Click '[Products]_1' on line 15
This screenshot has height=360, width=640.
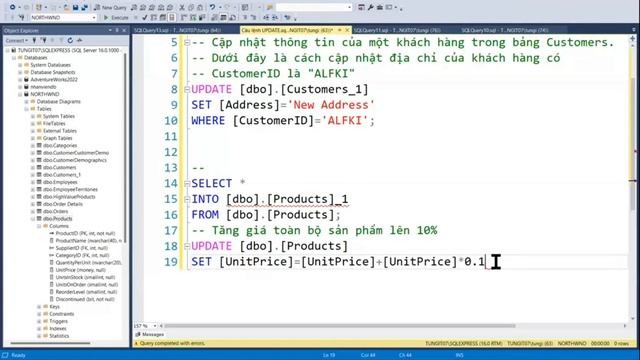307,199
